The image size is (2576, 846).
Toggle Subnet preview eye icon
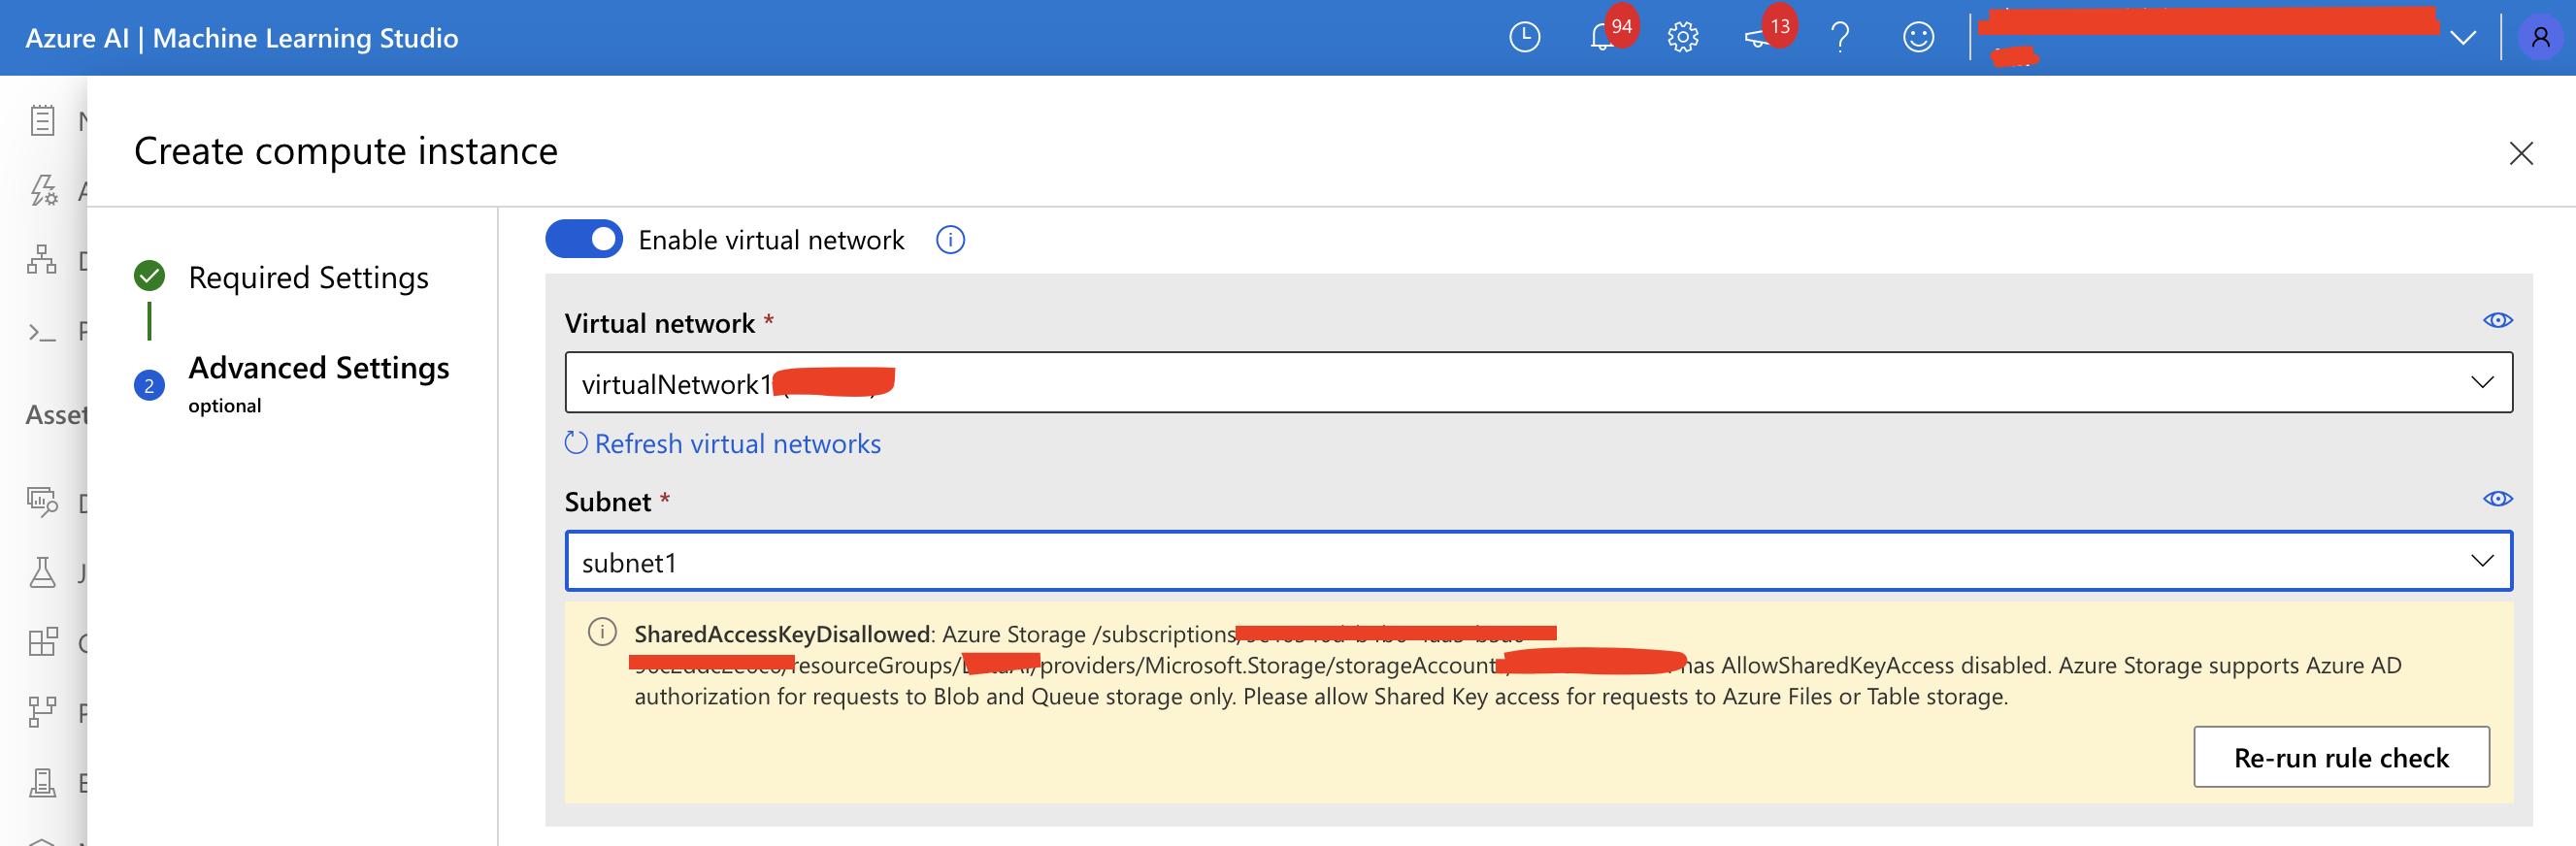[2497, 498]
